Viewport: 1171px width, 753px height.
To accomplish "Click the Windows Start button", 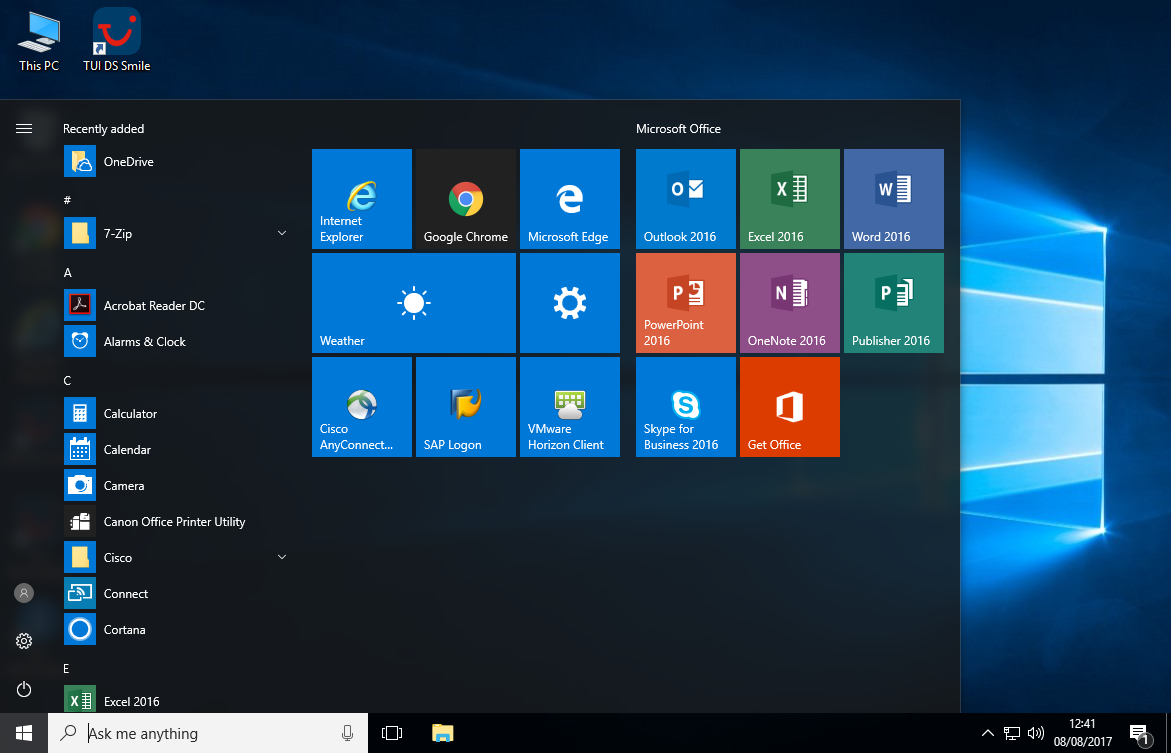I will [24, 733].
